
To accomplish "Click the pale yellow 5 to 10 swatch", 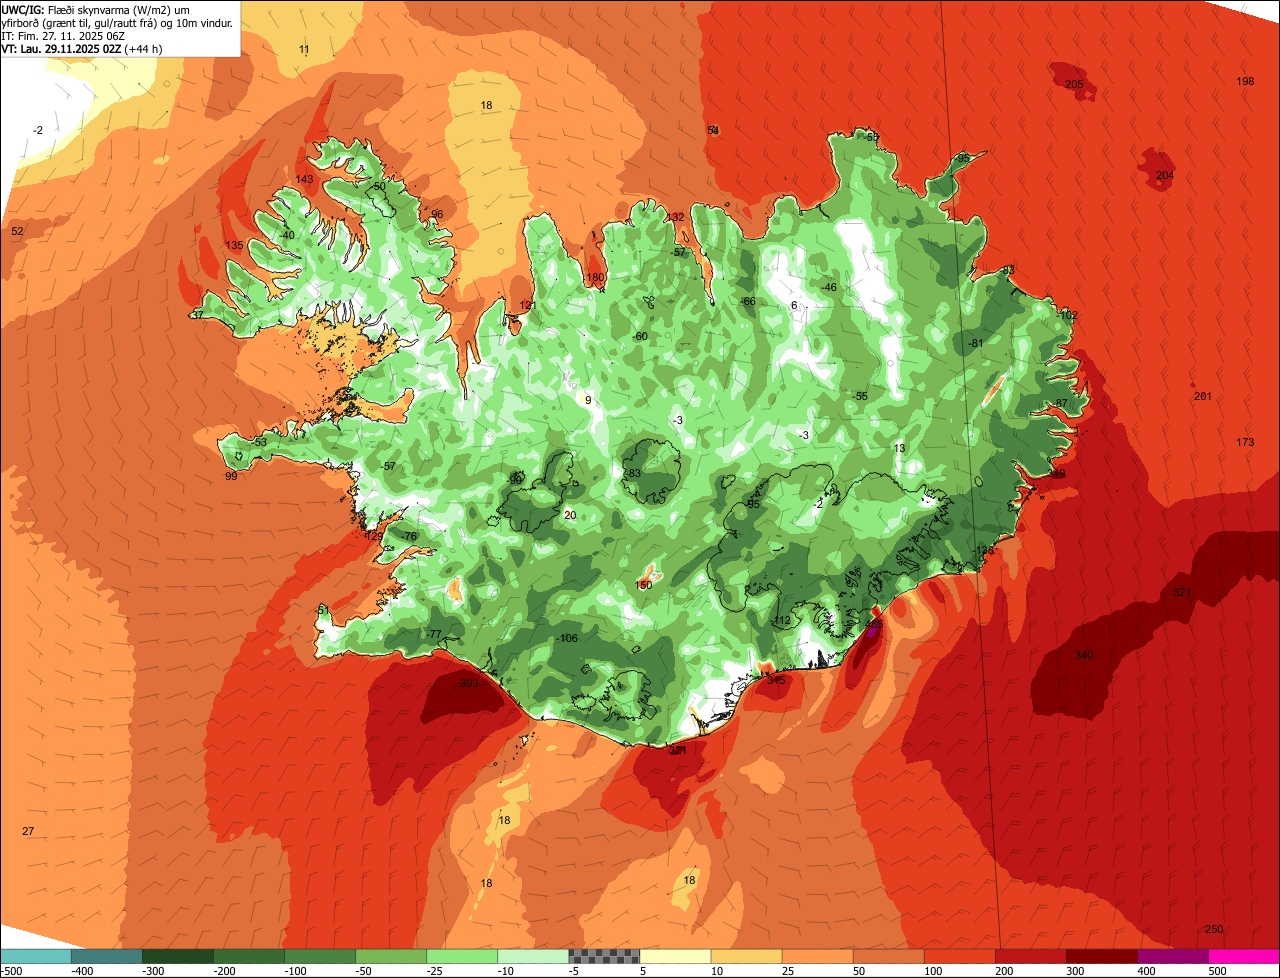I will 675,956.
